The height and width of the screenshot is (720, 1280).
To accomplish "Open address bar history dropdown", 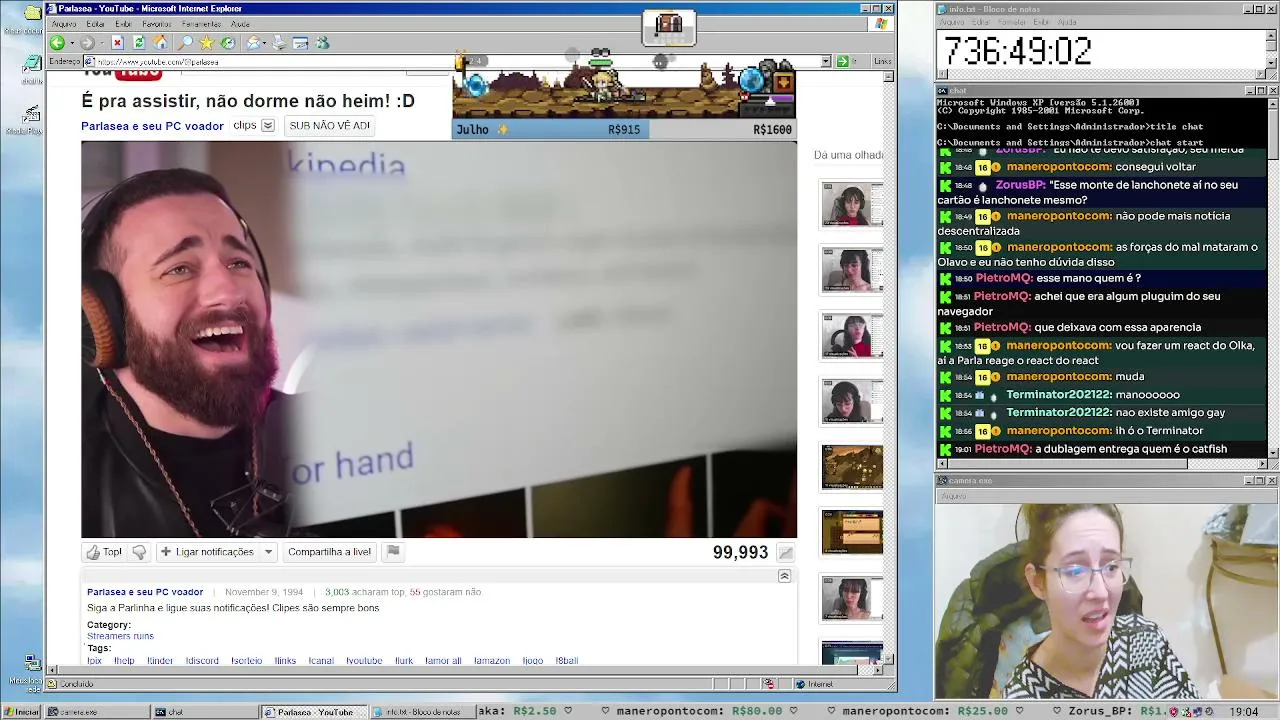I will [826, 61].
